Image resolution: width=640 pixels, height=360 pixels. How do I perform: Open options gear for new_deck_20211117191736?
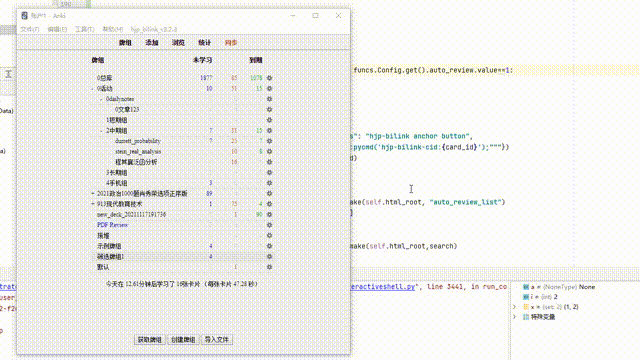coord(269,214)
